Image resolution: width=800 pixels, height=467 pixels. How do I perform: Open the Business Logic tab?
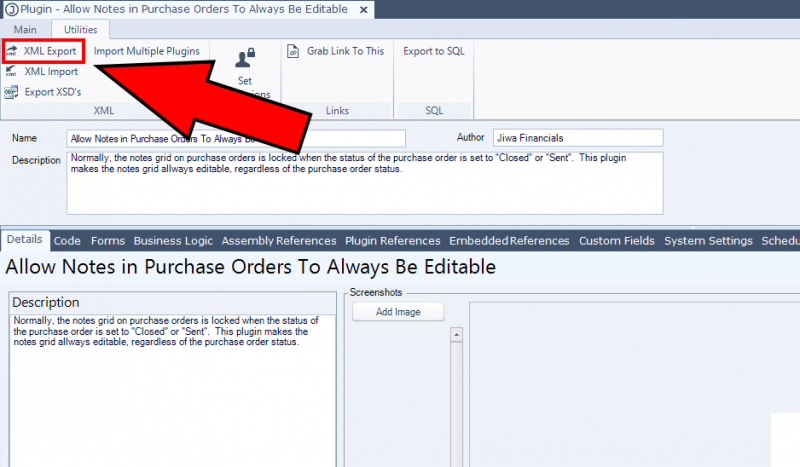pyautogui.click(x=173, y=241)
